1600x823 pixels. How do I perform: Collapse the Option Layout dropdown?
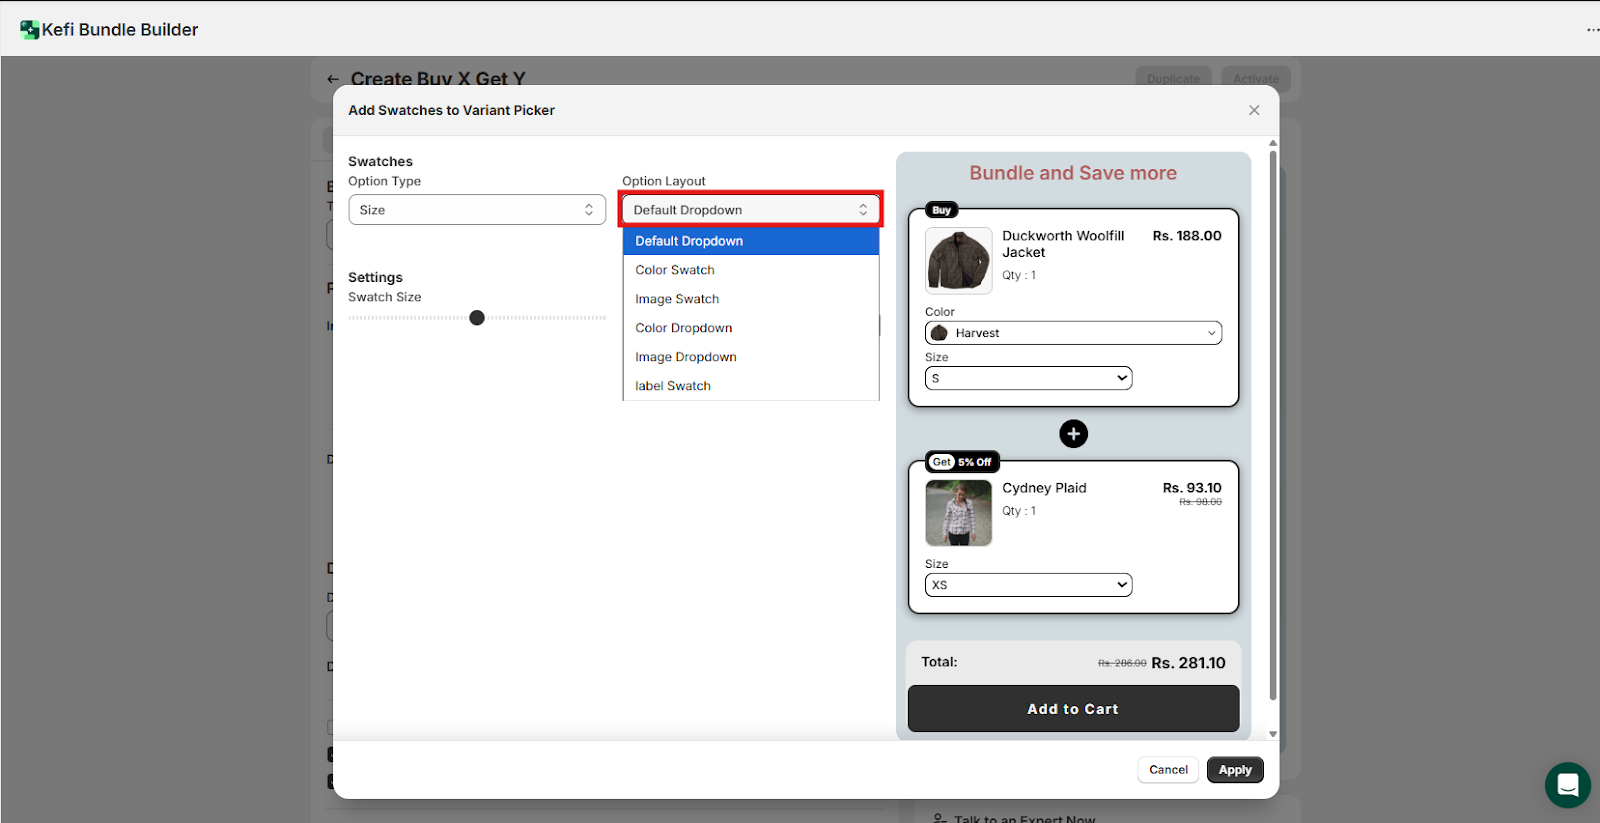tap(750, 210)
